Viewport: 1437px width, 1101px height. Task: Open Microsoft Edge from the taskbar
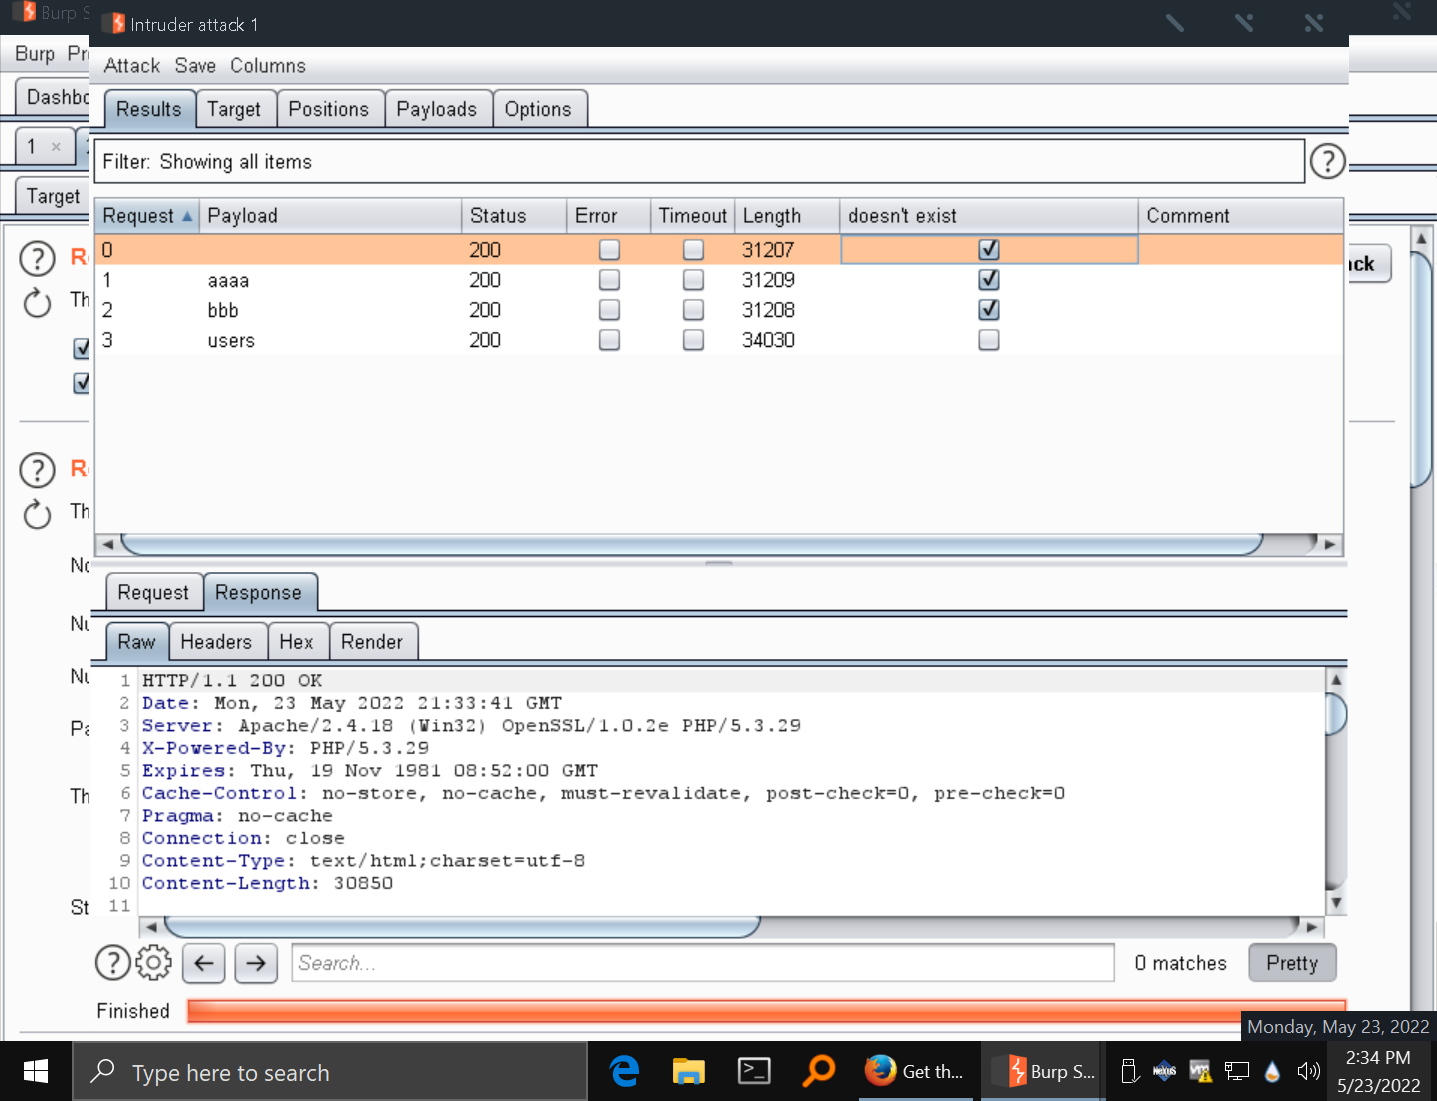pos(625,1071)
